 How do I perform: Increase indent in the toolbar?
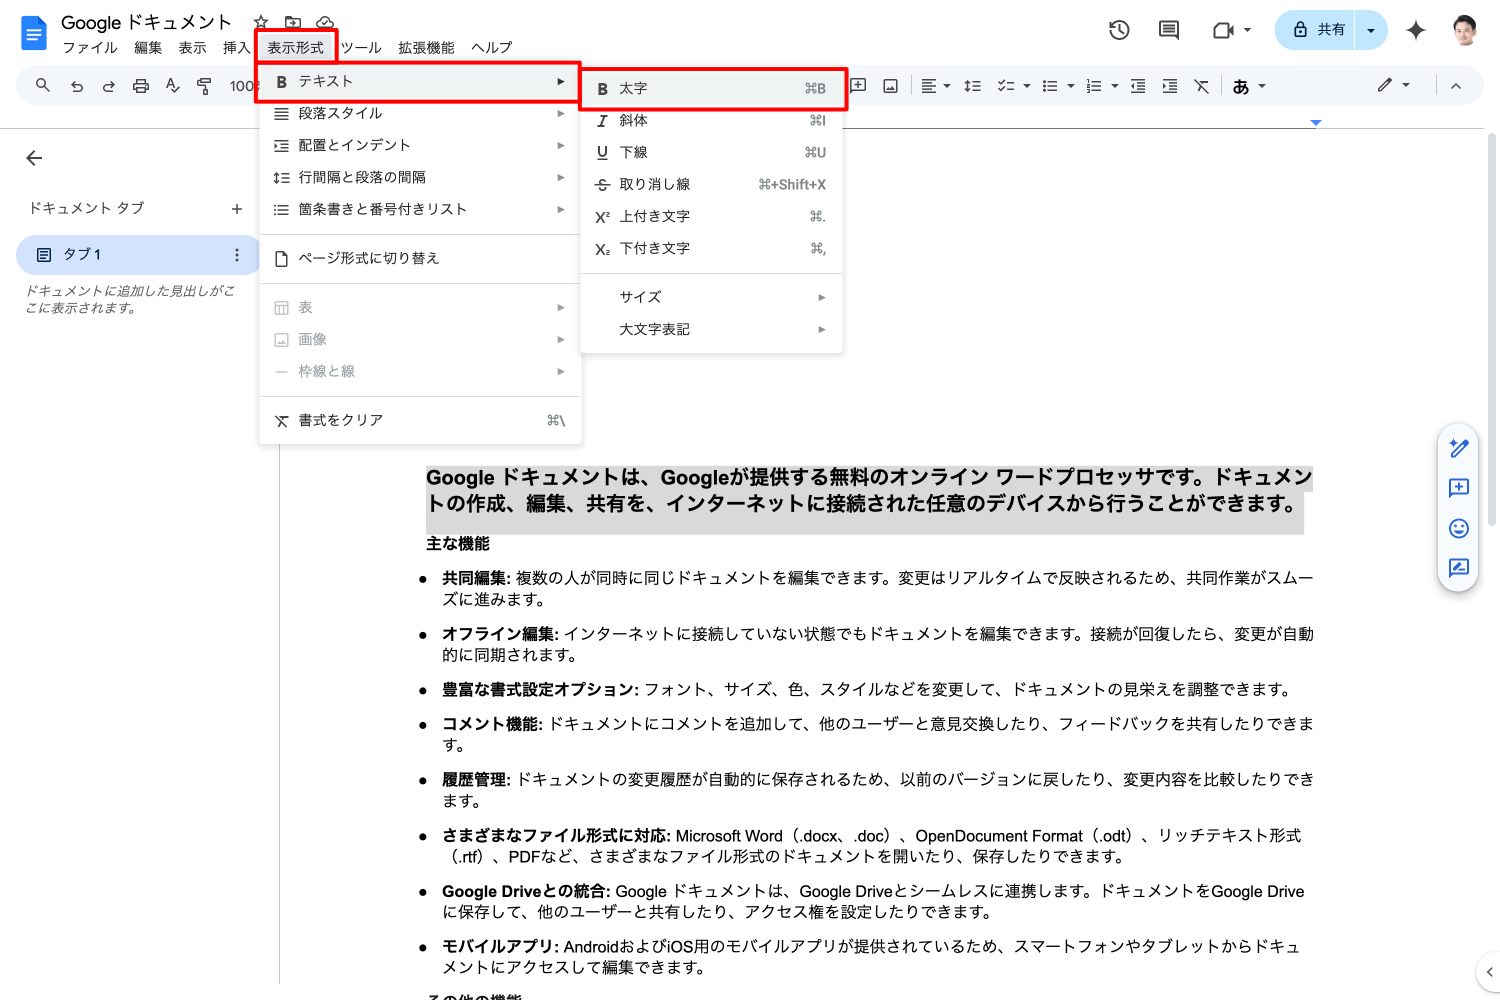1170,86
